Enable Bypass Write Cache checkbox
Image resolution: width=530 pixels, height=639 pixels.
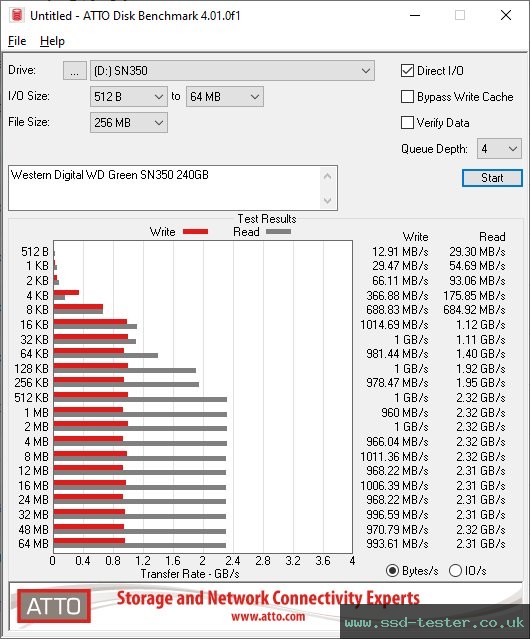point(407,97)
